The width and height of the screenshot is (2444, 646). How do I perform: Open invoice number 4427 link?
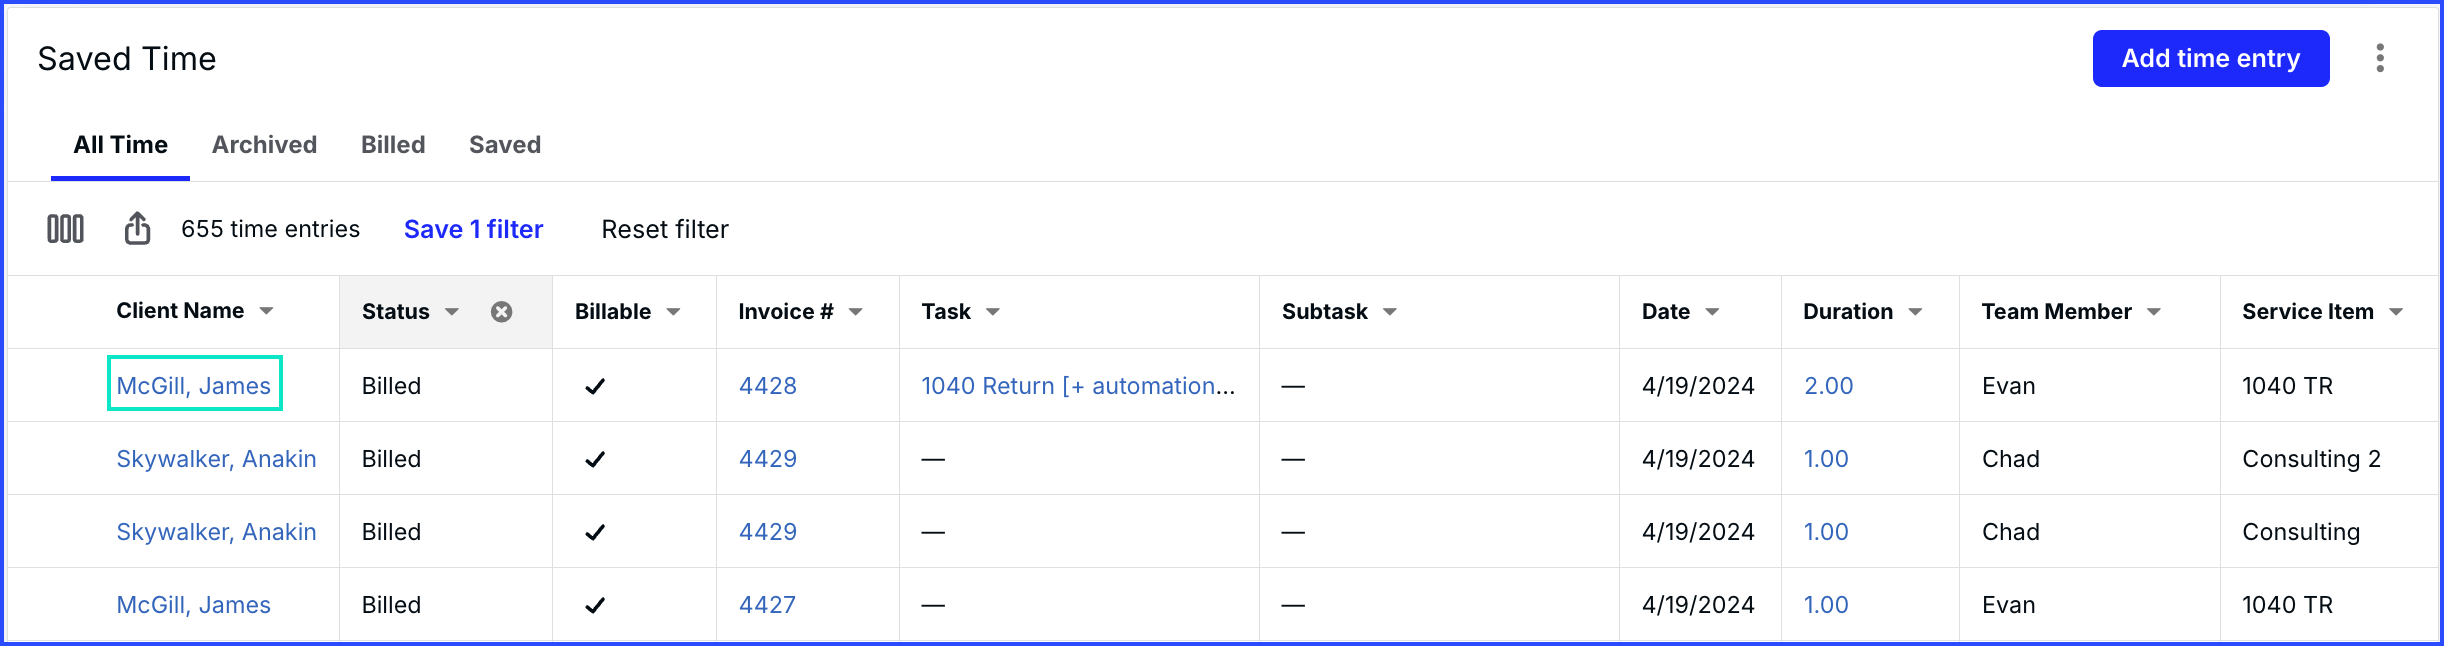767,605
